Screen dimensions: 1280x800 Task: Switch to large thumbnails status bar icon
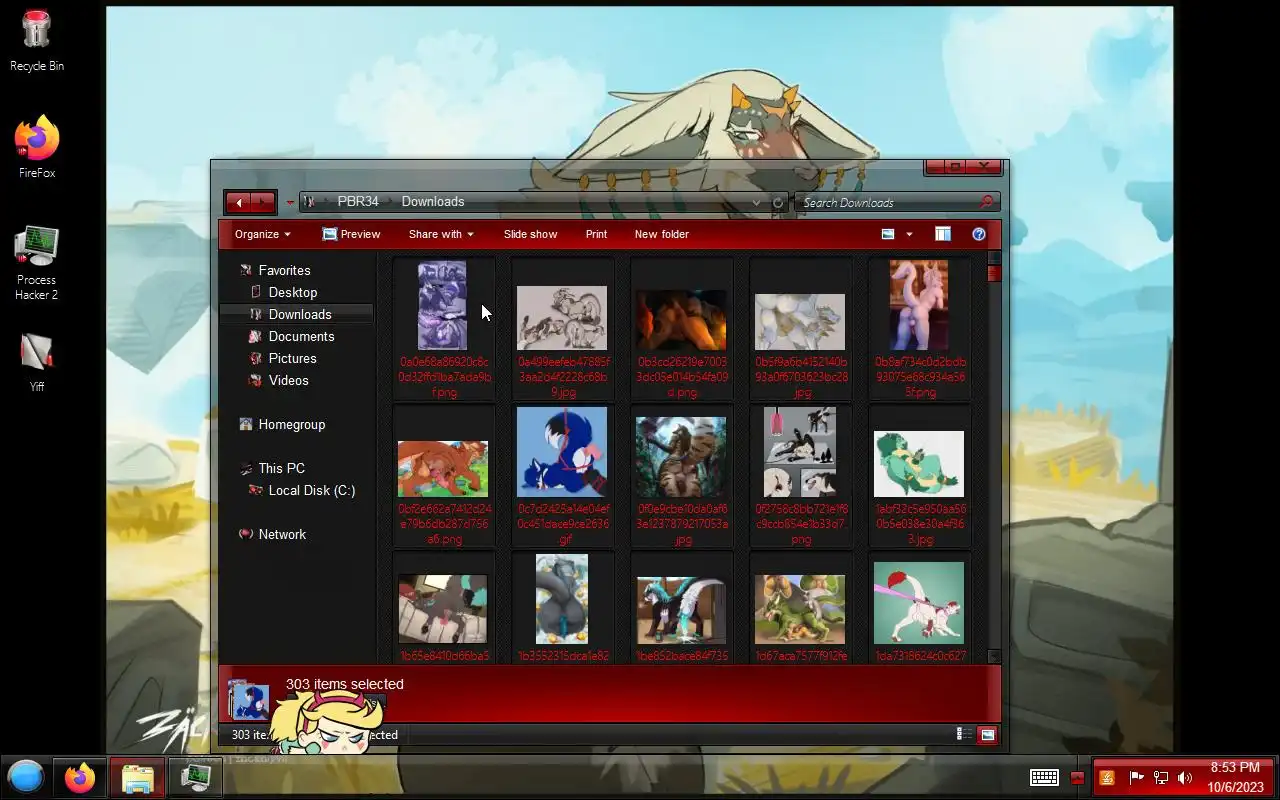pyautogui.click(x=987, y=734)
